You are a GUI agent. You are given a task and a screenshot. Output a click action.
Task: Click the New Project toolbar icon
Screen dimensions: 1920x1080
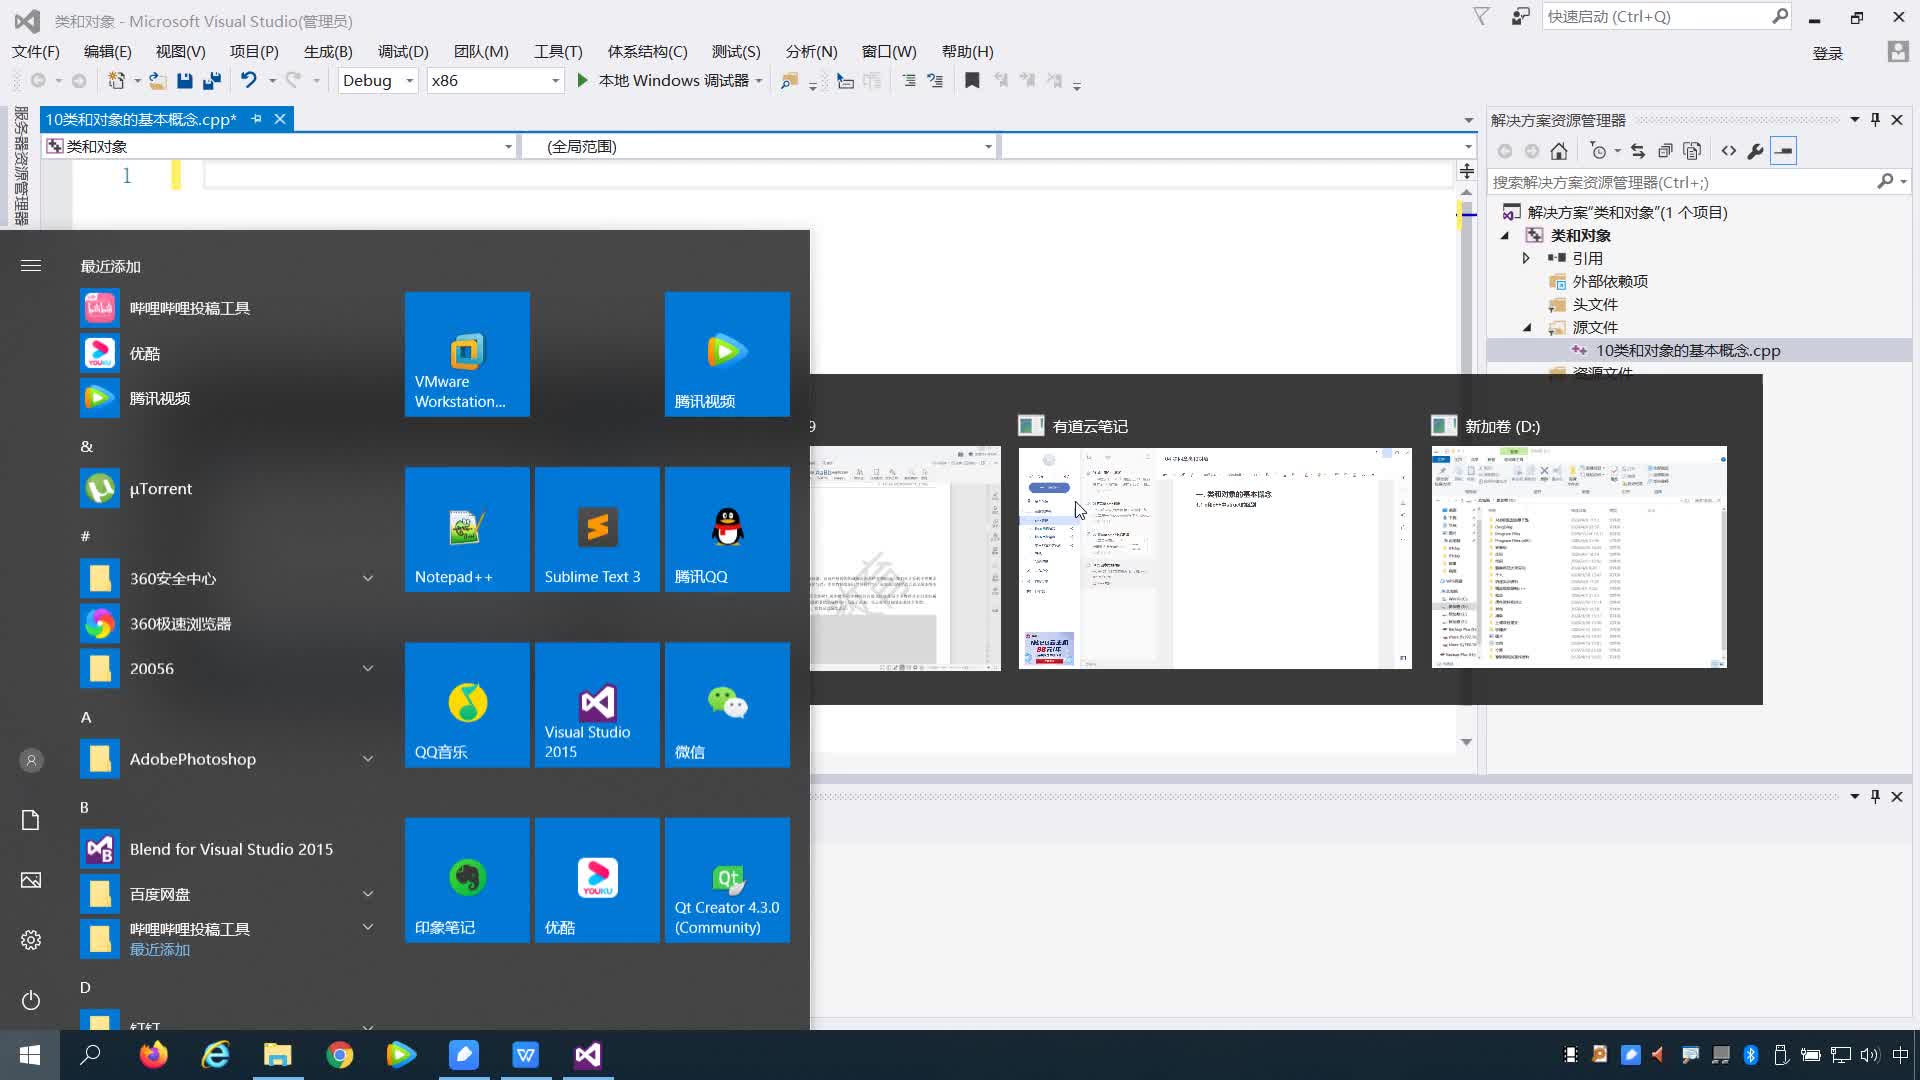[117, 81]
